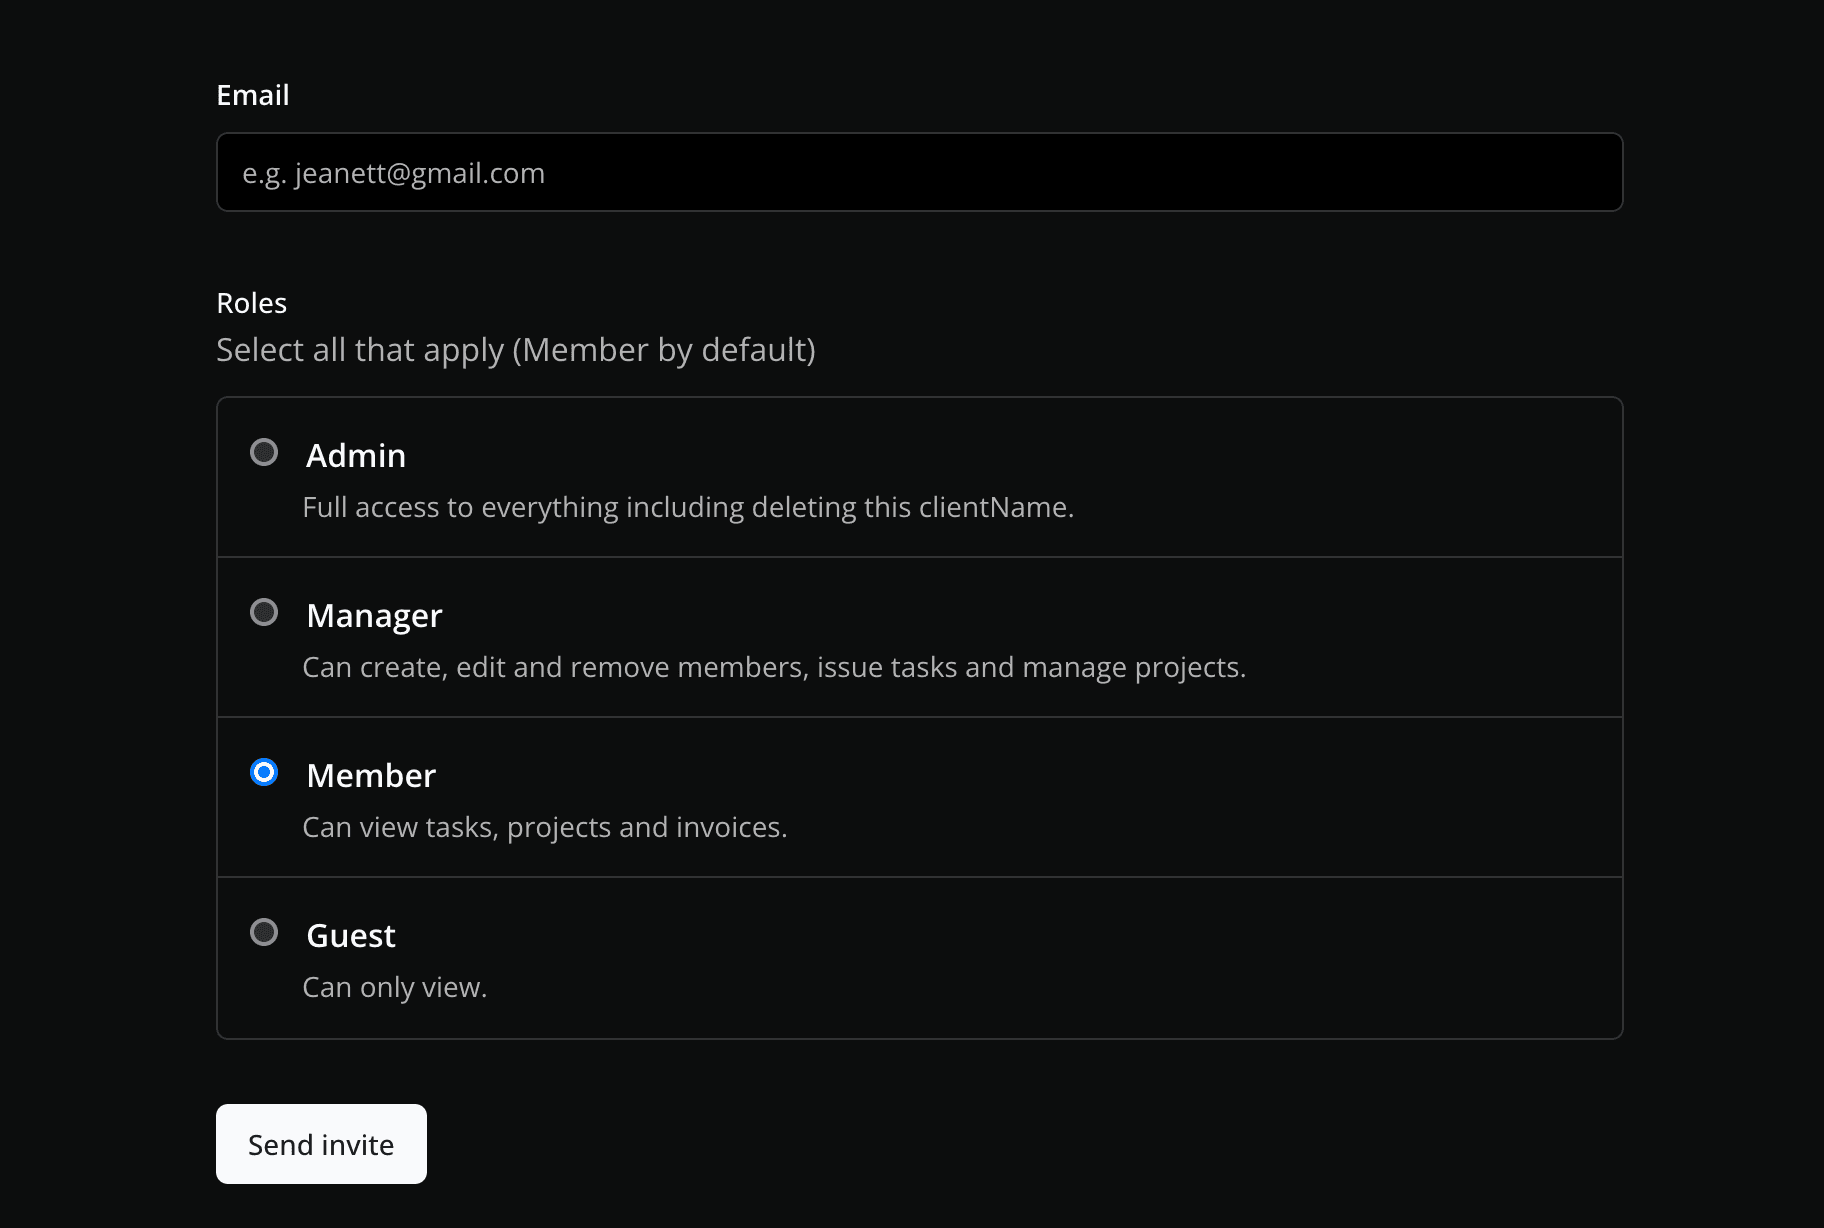
Task: Click the Member role label
Action: click(370, 775)
